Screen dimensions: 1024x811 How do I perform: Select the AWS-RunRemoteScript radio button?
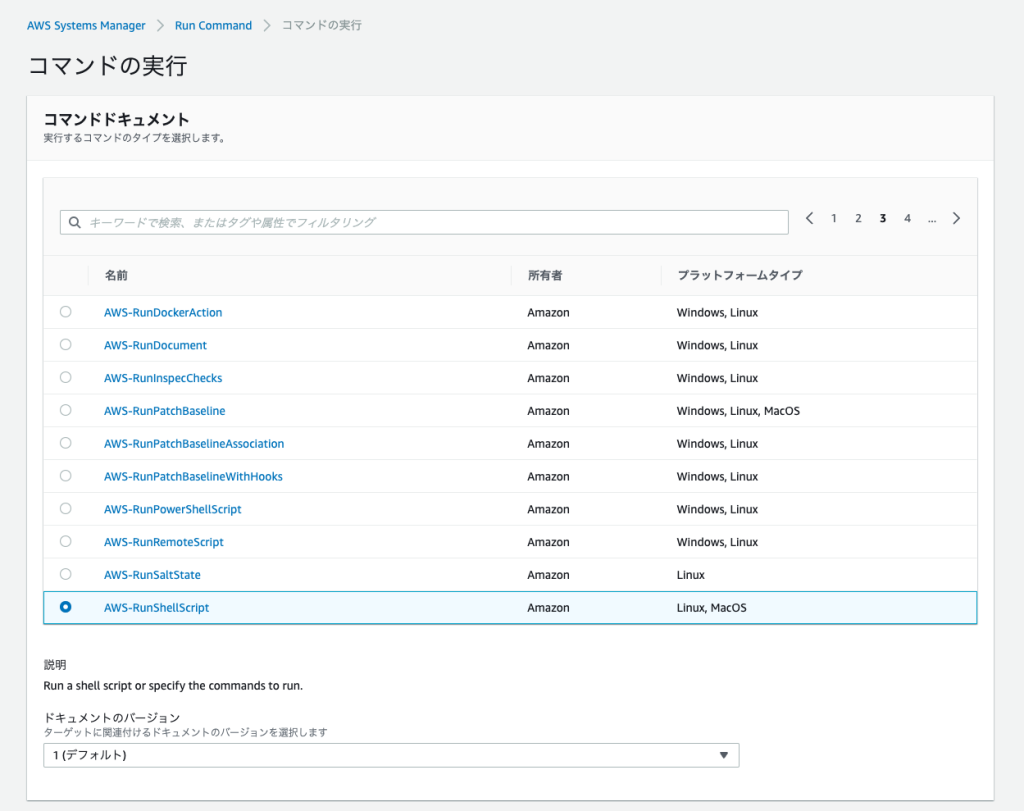65,541
